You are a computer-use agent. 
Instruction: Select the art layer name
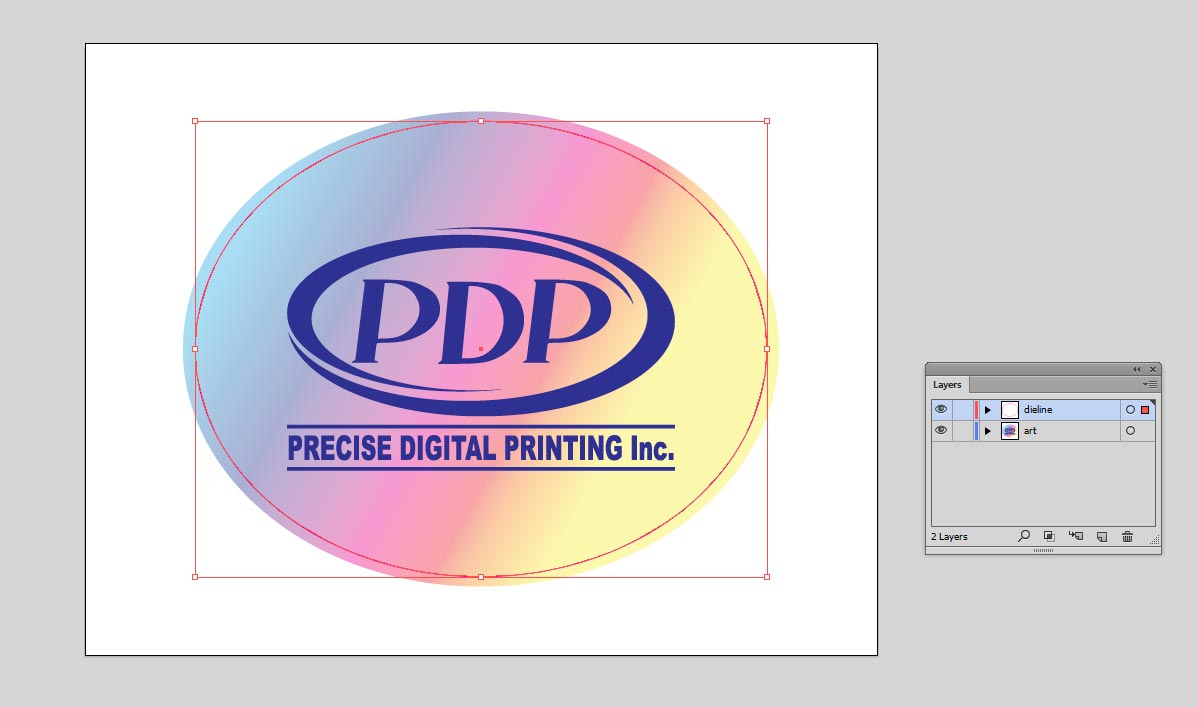pos(1030,431)
